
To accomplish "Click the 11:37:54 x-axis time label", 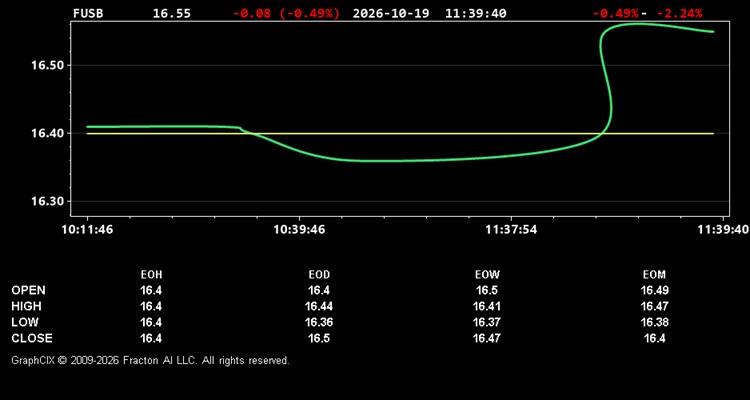I will 511,230.
